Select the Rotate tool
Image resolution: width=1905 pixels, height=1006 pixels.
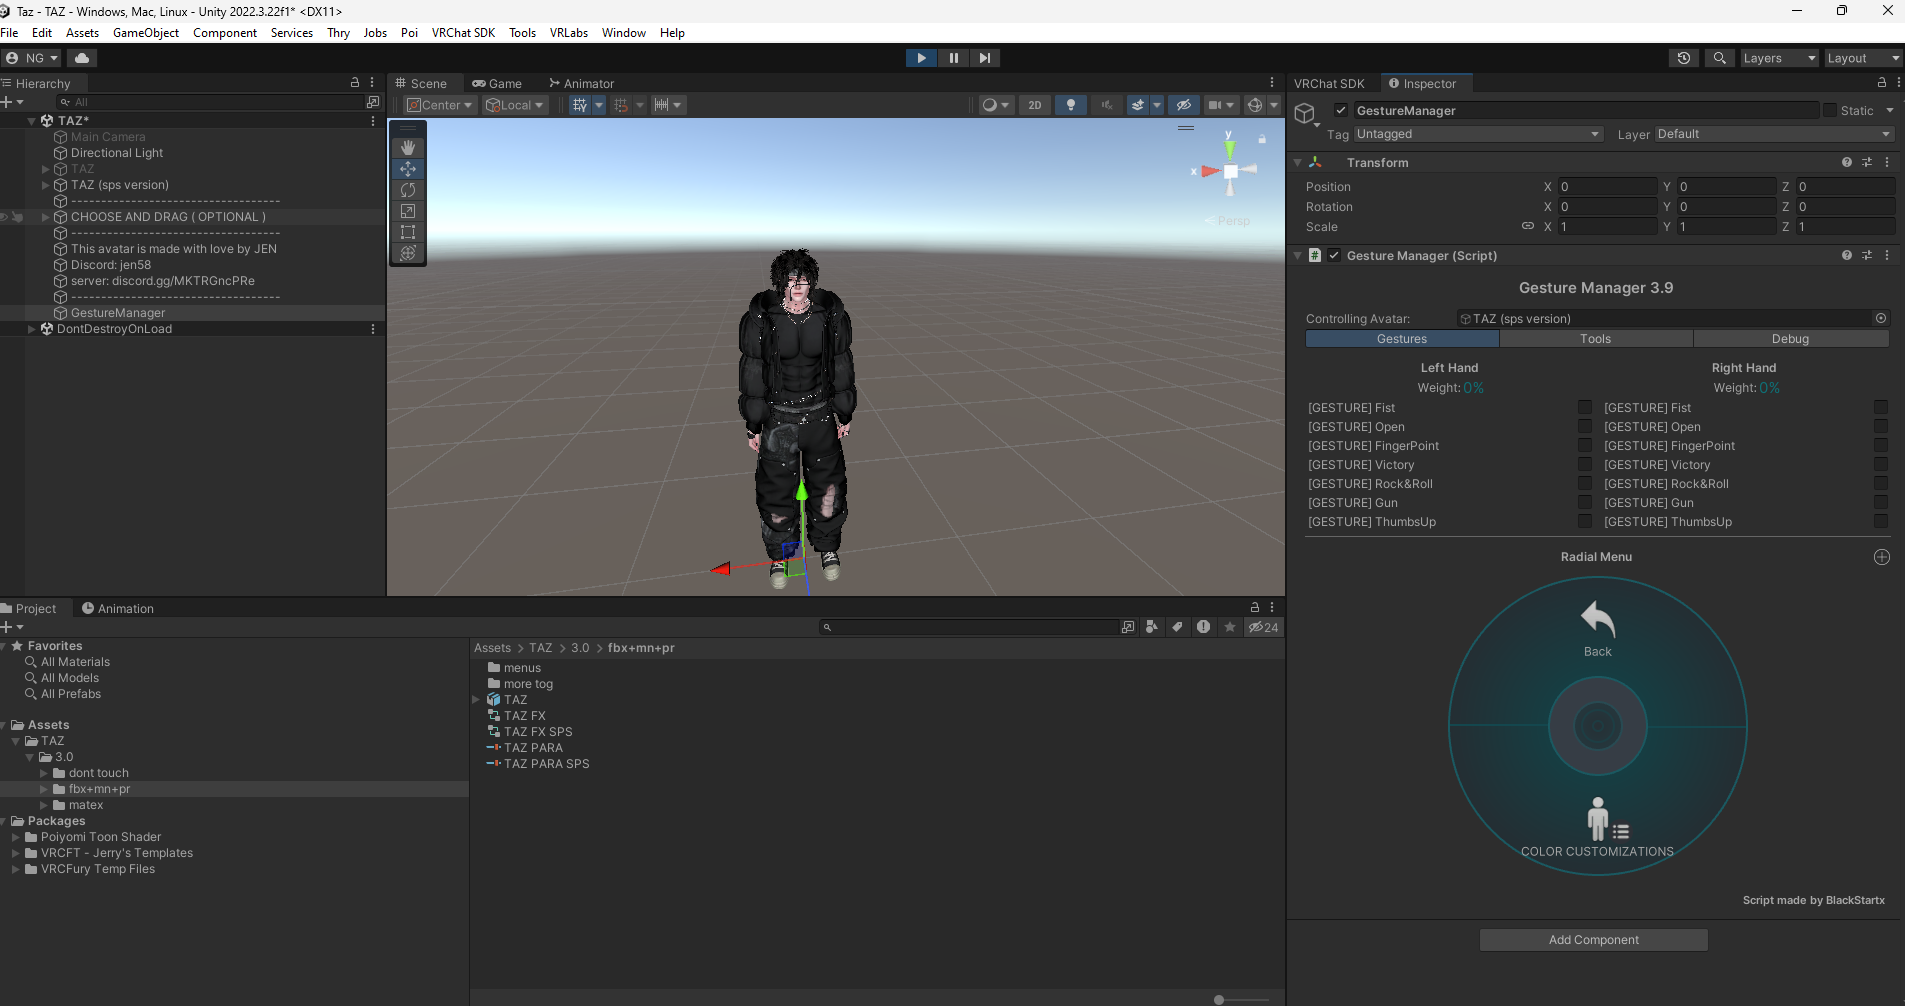click(x=408, y=189)
